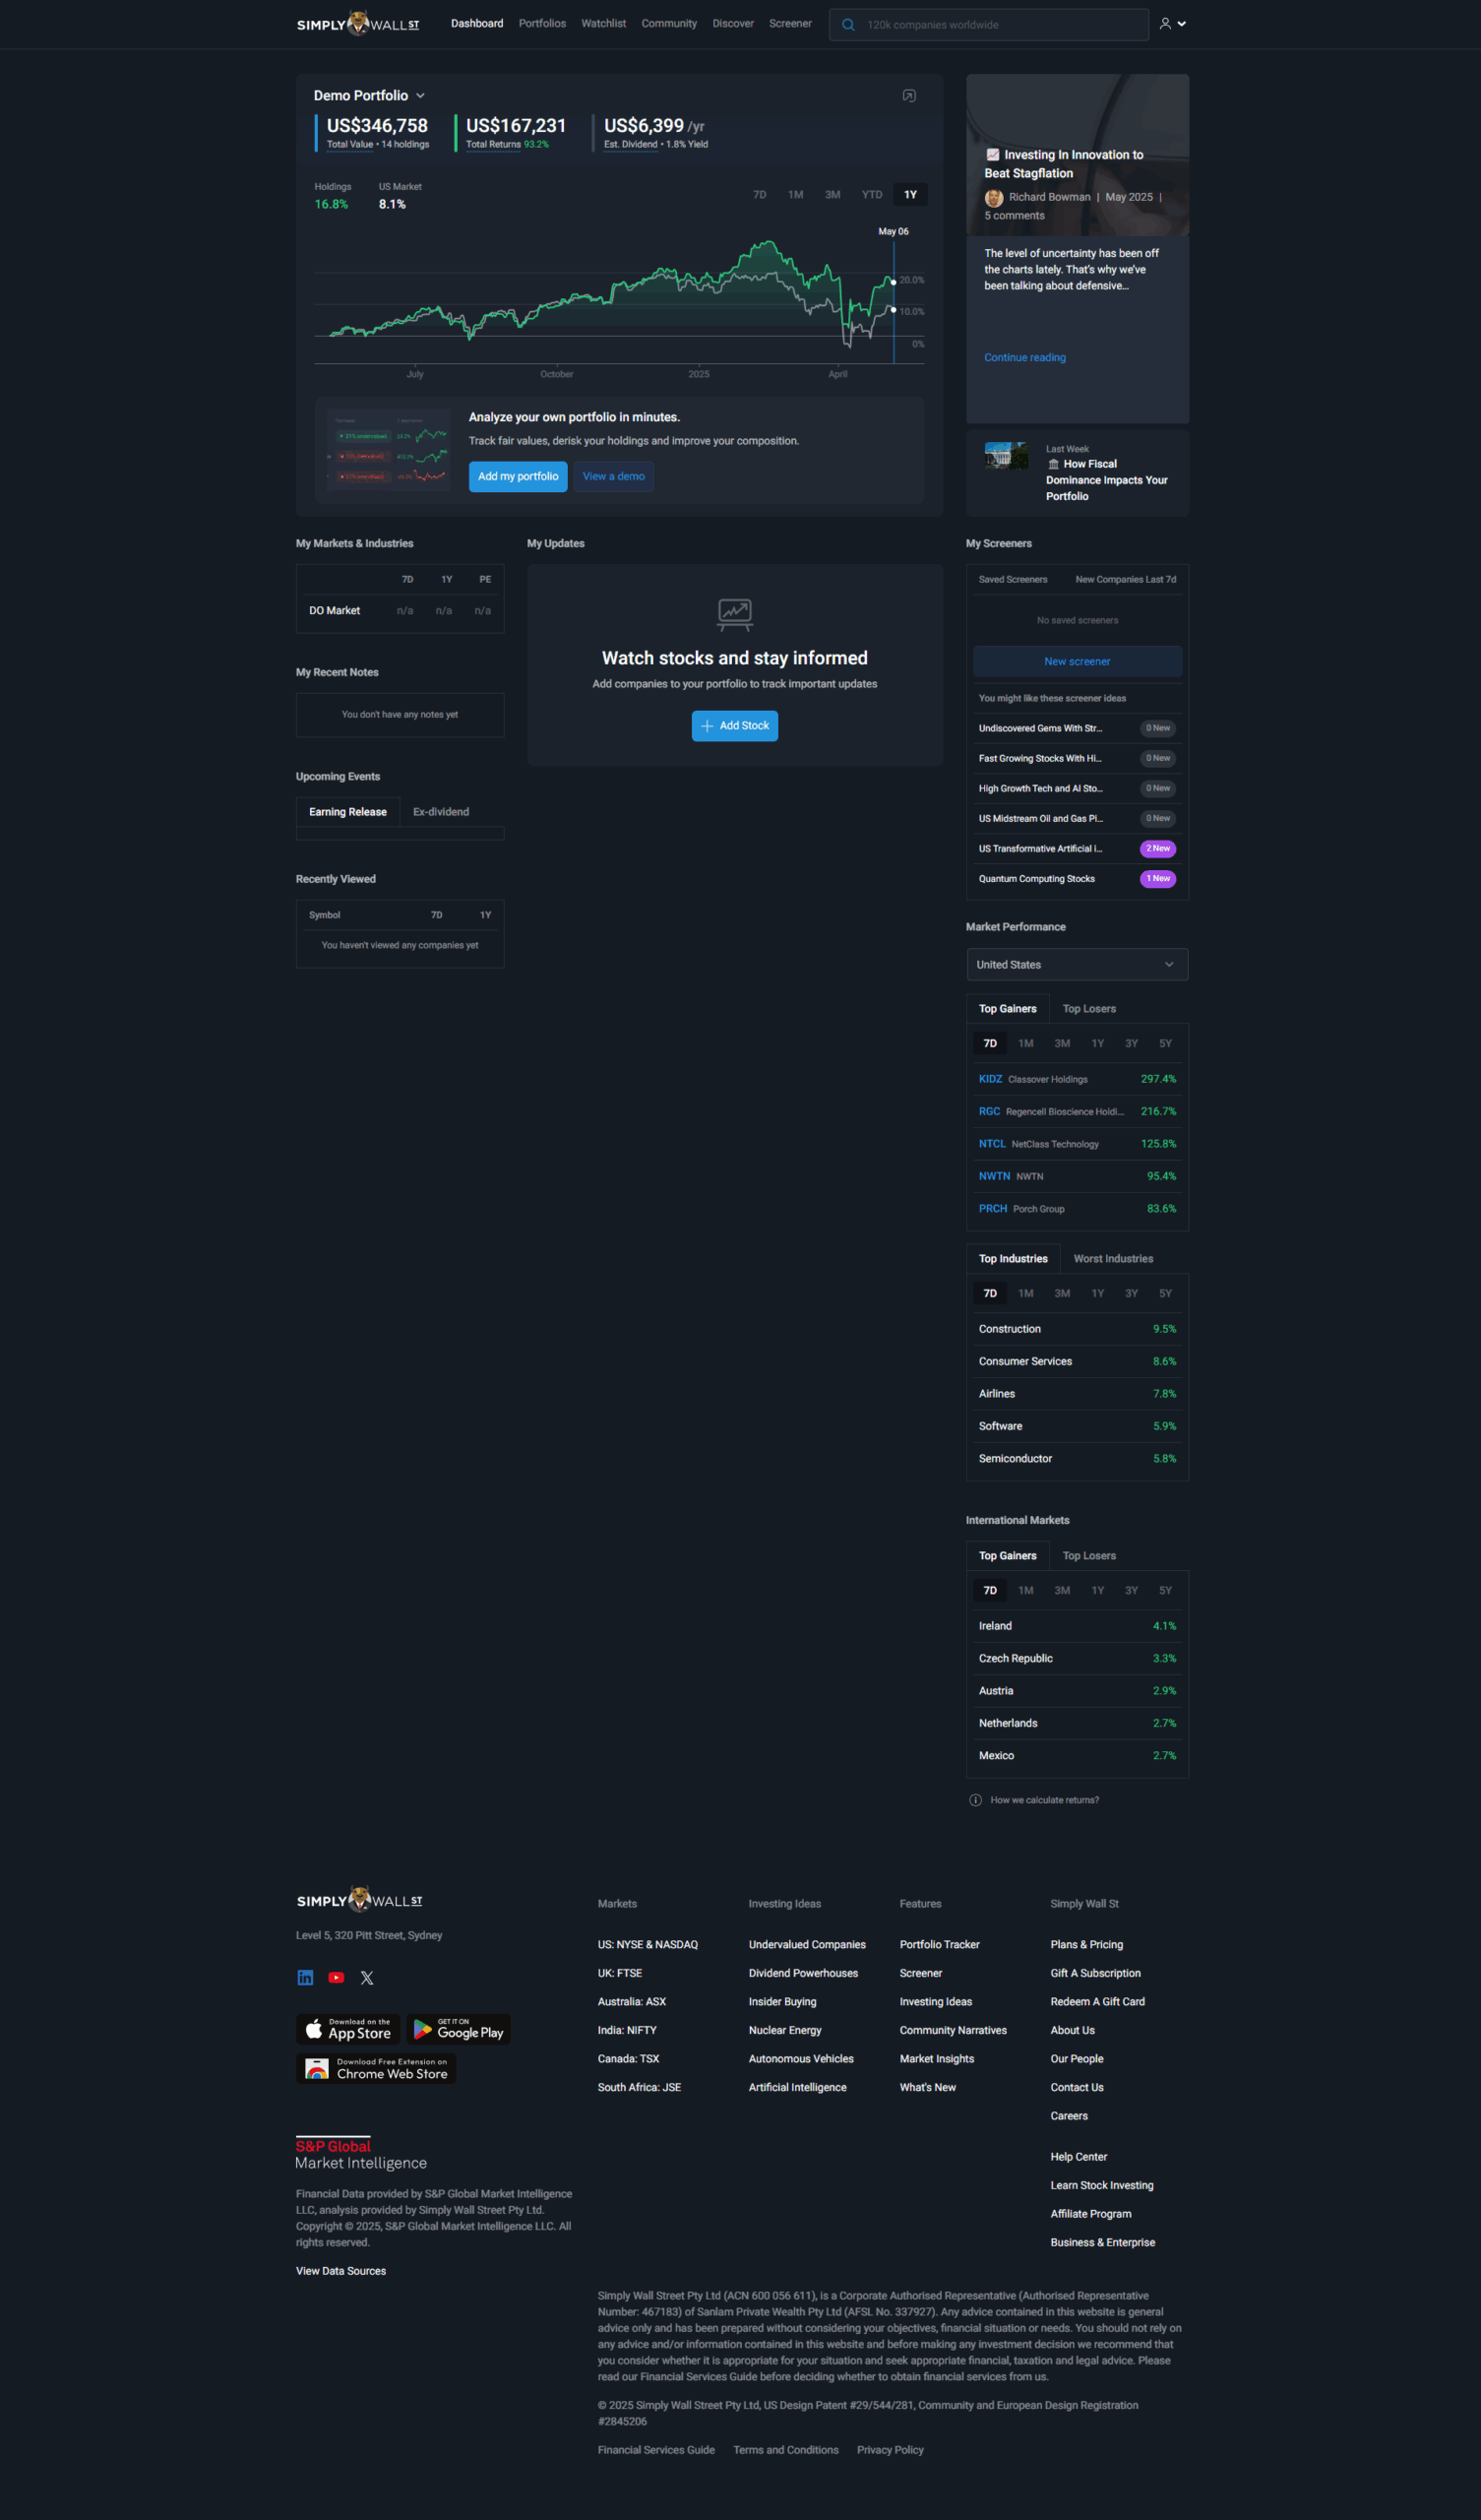The image size is (1481, 2520).
Task: Open the Screener menu in top navigation
Action: (x=790, y=24)
